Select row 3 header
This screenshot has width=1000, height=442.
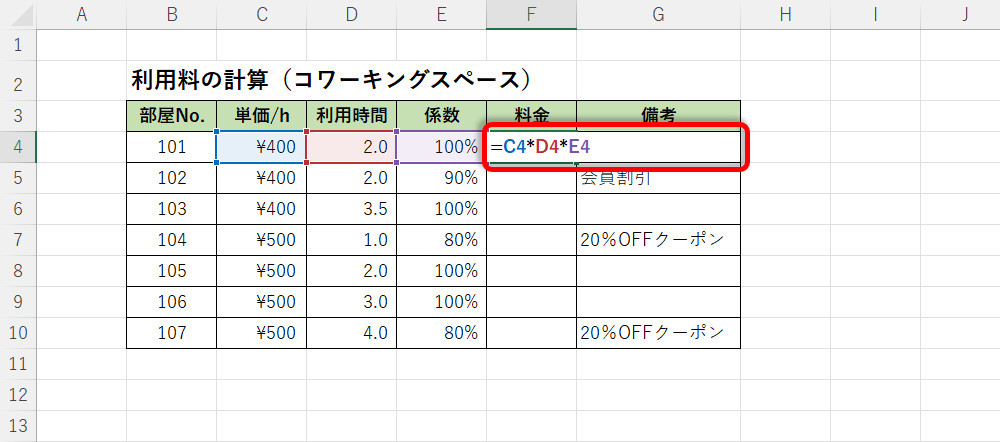[18, 115]
